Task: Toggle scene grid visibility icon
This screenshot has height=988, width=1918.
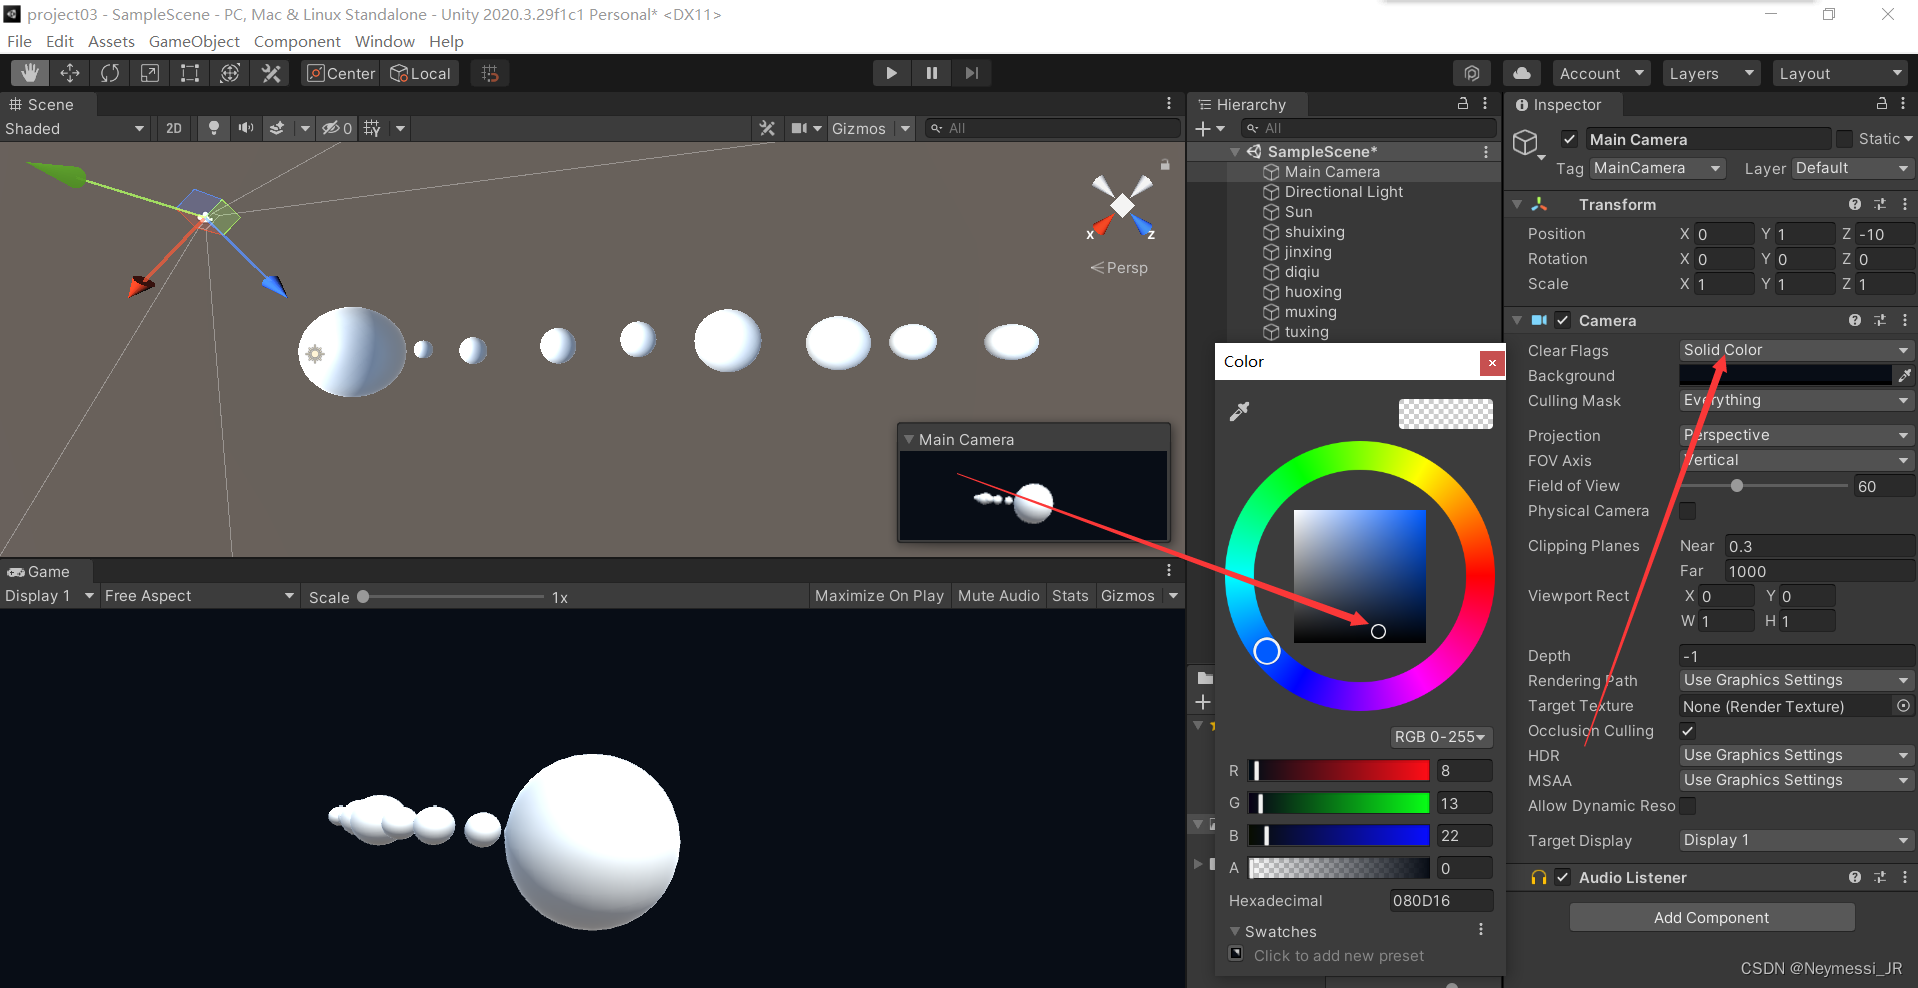Action: click(x=373, y=128)
